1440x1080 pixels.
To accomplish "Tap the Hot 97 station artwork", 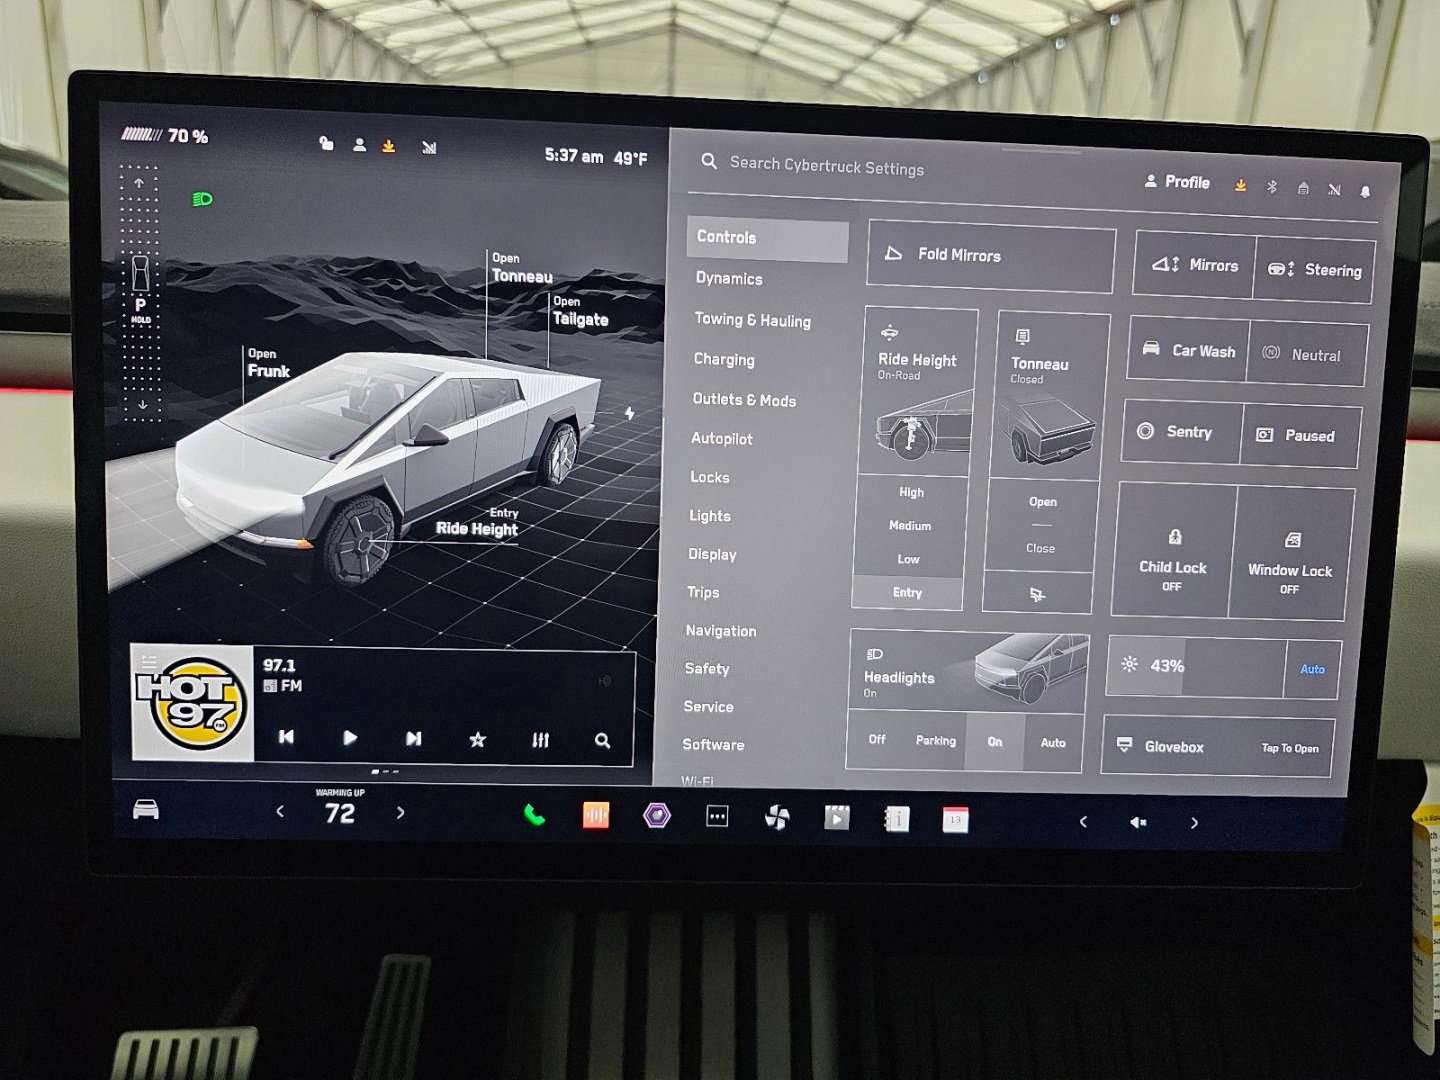I will 192,702.
